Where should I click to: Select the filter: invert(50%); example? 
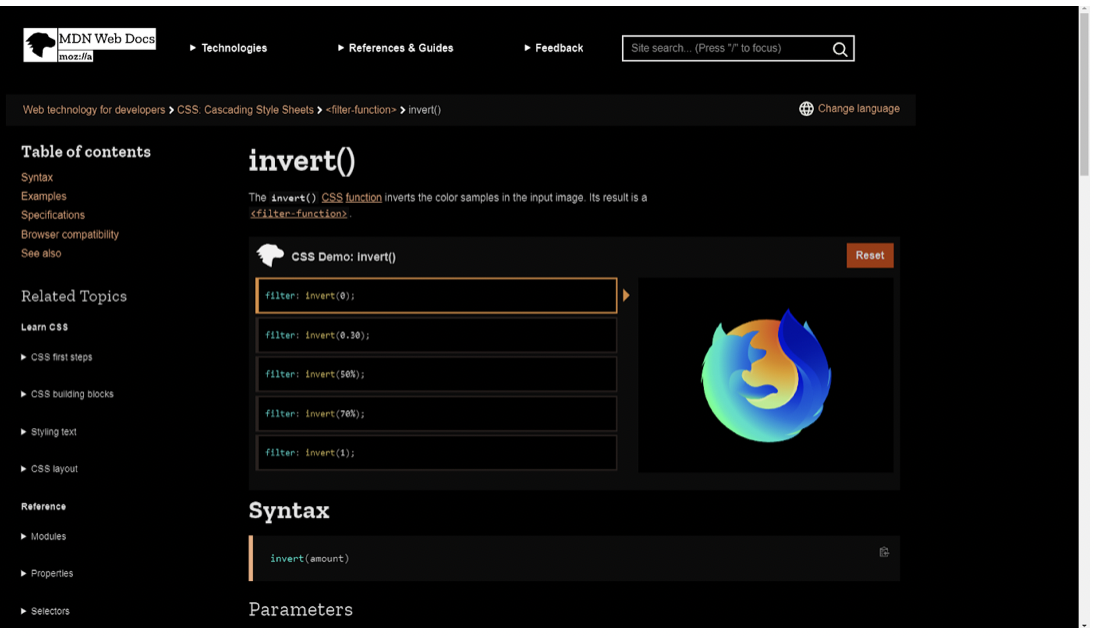[436, 374]
